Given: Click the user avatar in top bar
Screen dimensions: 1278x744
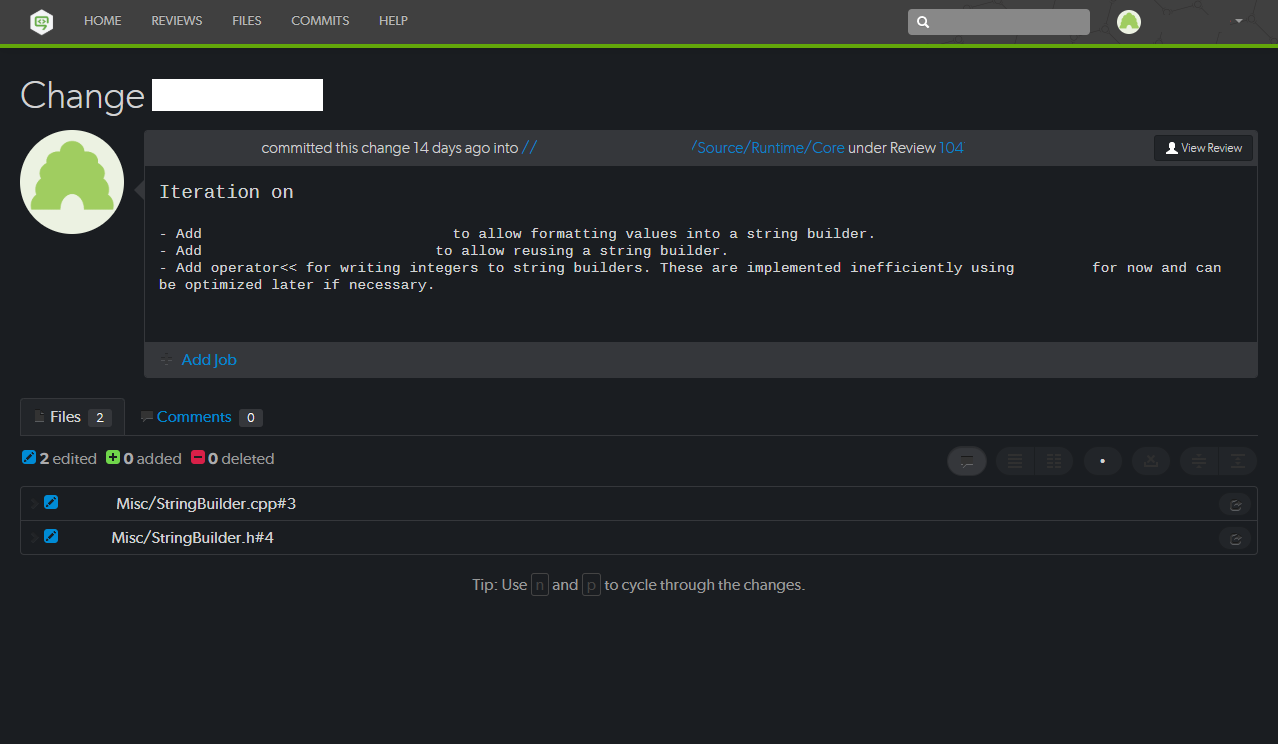Looking at the screenshot, I should pyautogui.click(x=1129, y=22).
